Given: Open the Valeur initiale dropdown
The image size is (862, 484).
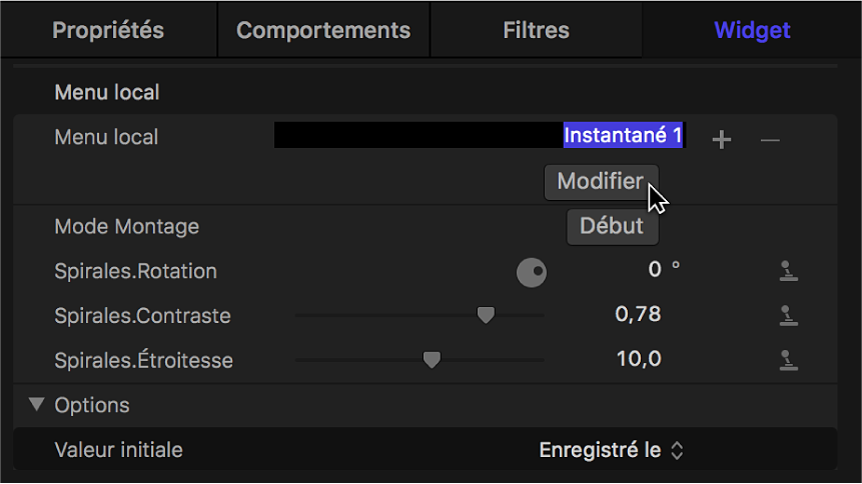Looking at the screenshot, I should pos(611,450).
